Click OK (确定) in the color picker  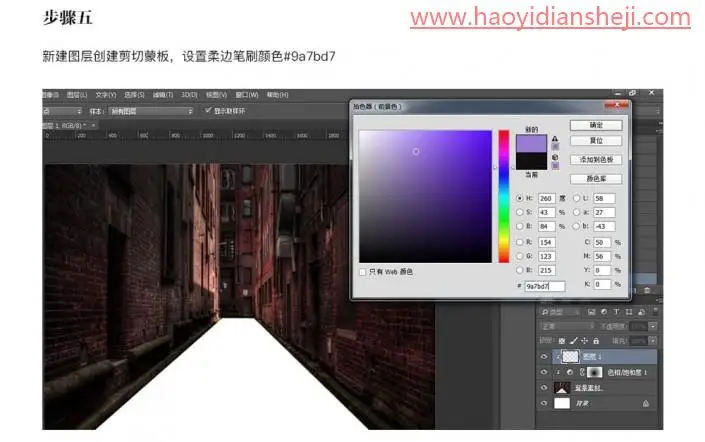click(596, 125)
